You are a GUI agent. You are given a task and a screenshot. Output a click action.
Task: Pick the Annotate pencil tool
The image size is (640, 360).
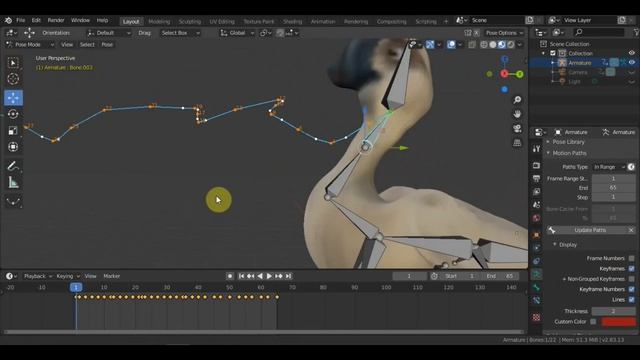[13, 166]
